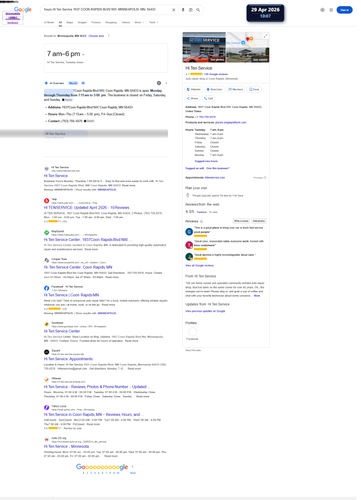
Task: Submit search with magnifier icon
Action: pos(198,10)
